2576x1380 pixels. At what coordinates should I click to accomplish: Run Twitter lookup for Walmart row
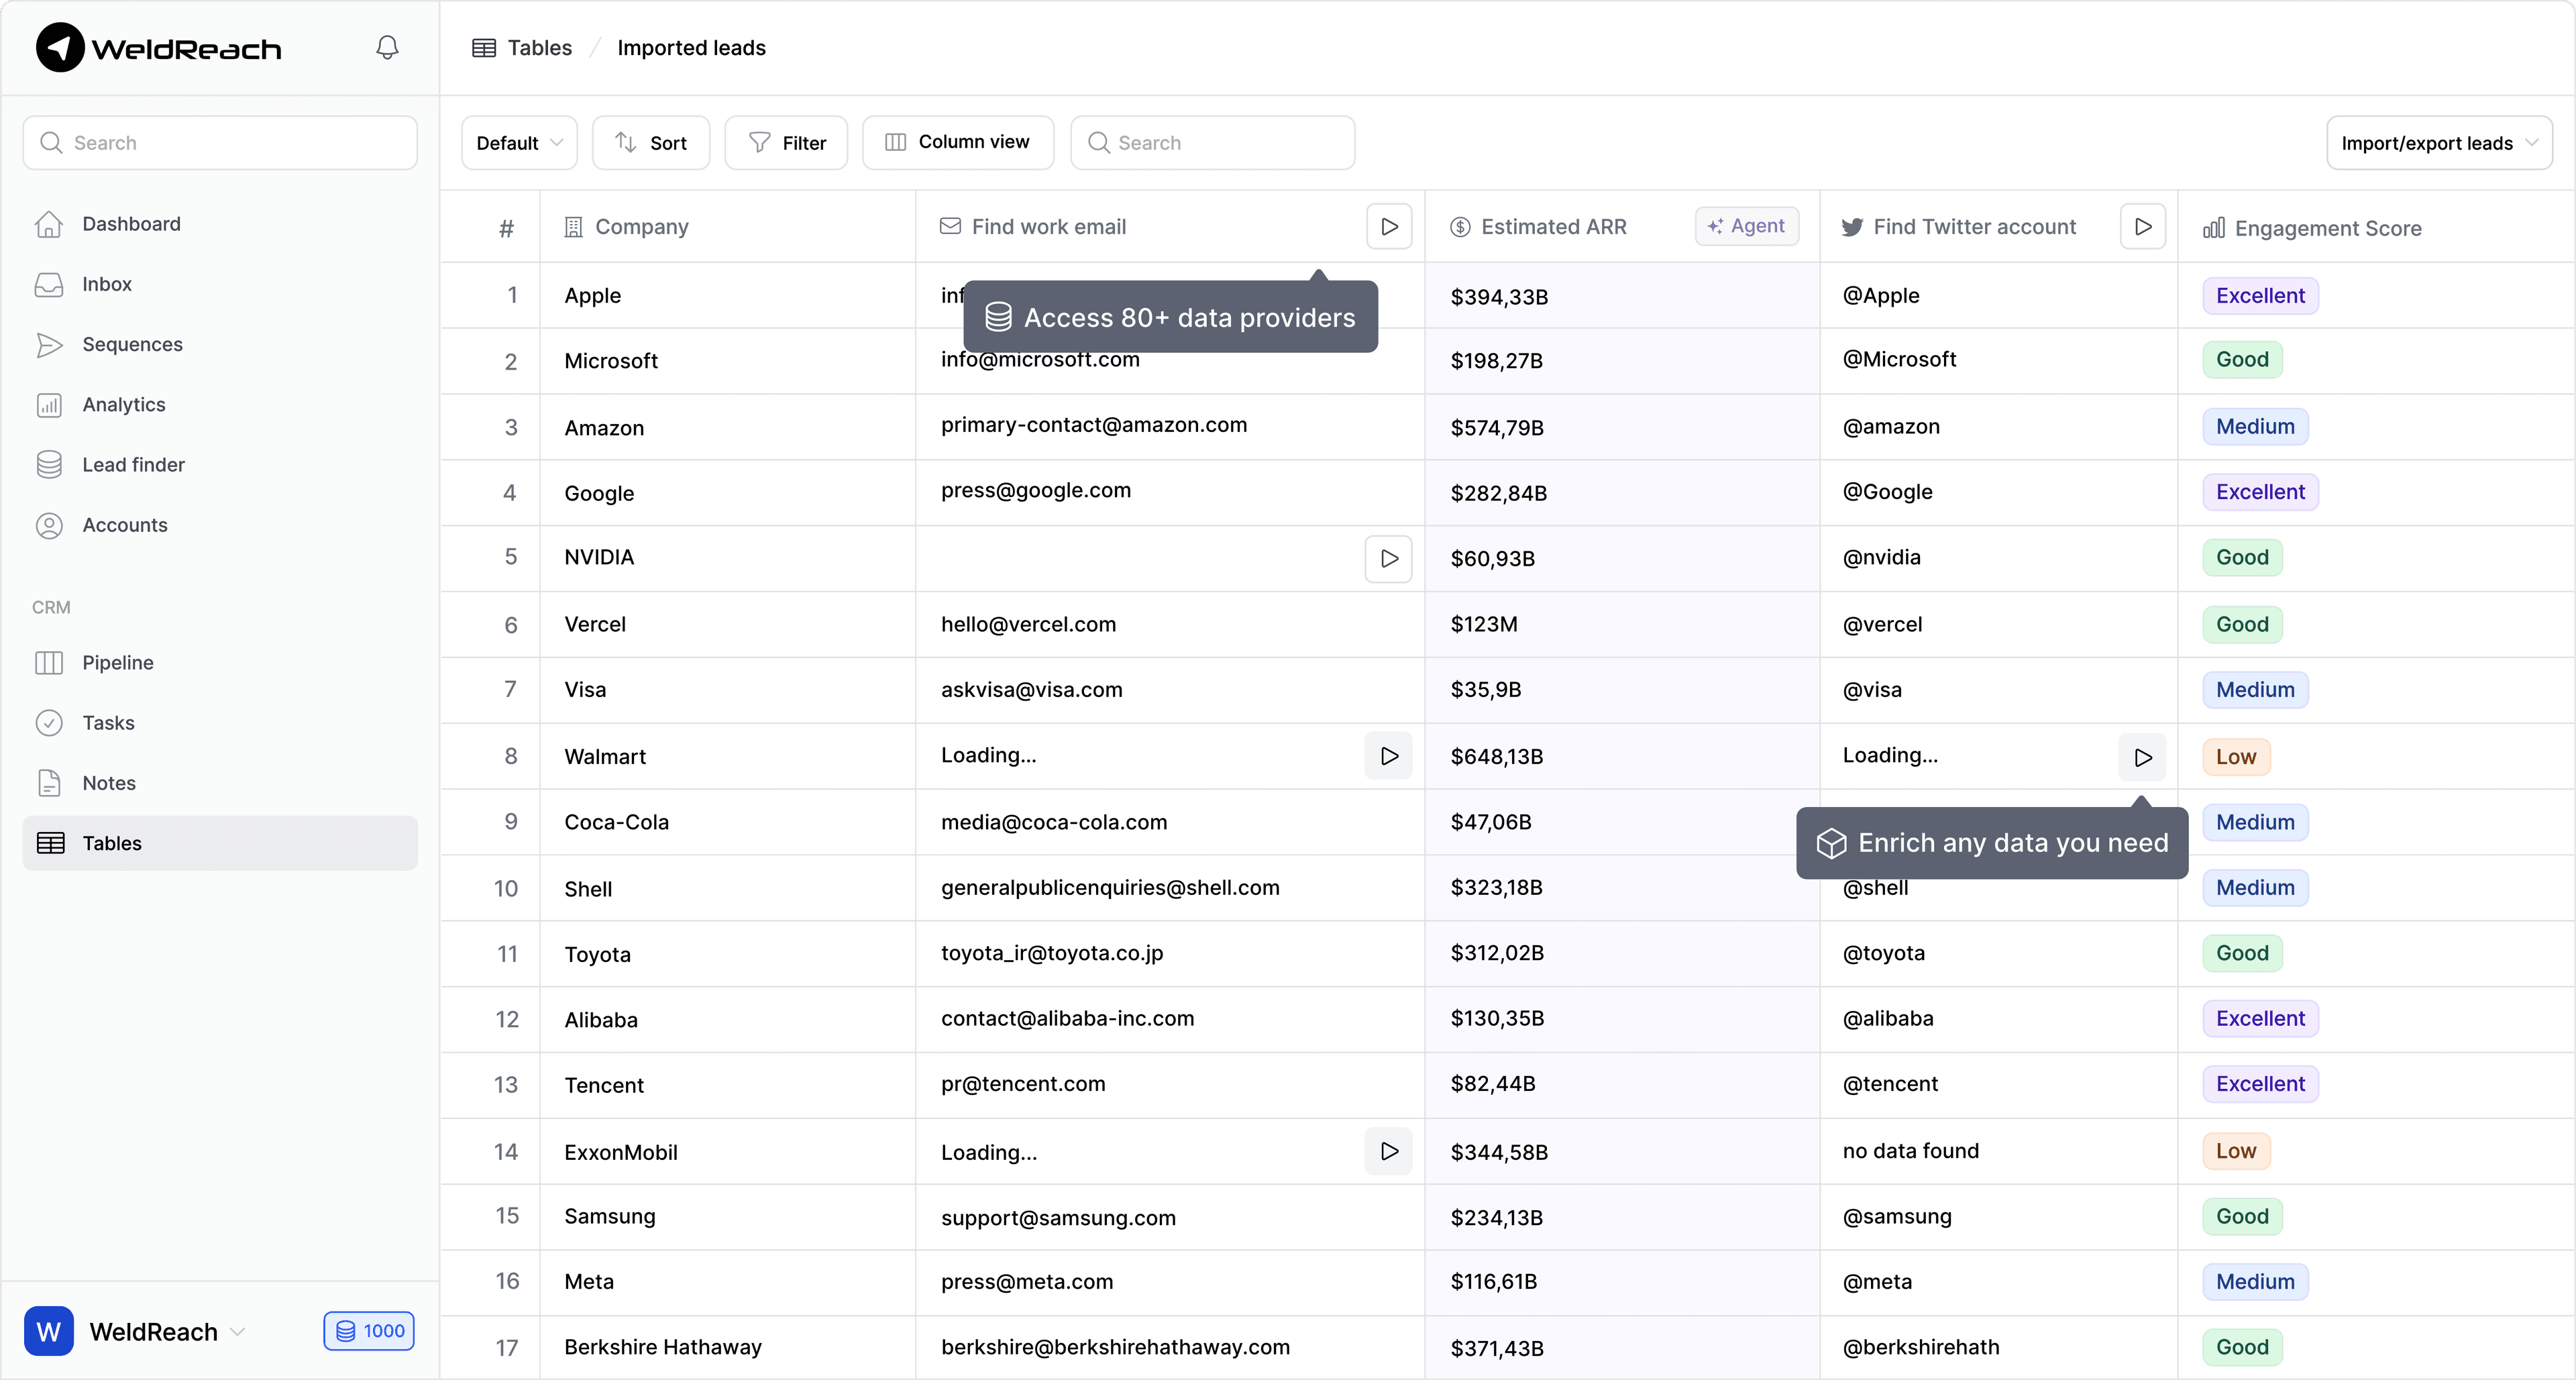click(x=2142, y=757)
